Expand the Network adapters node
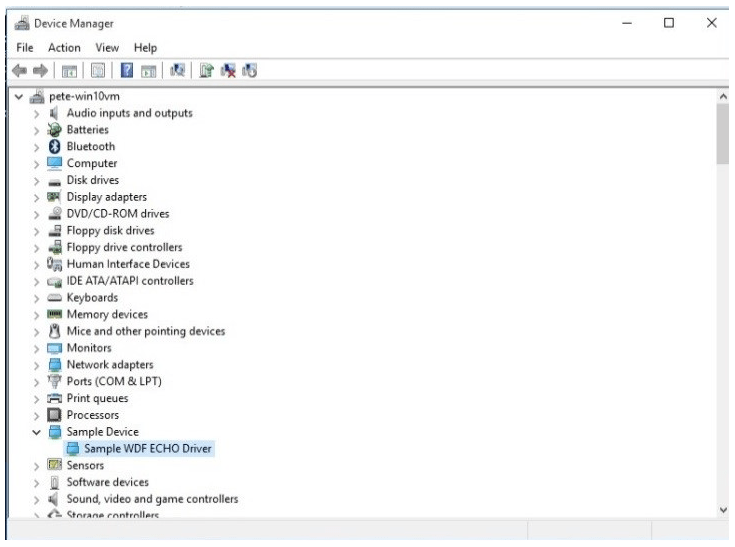735x547 pixels. [38, 365]
